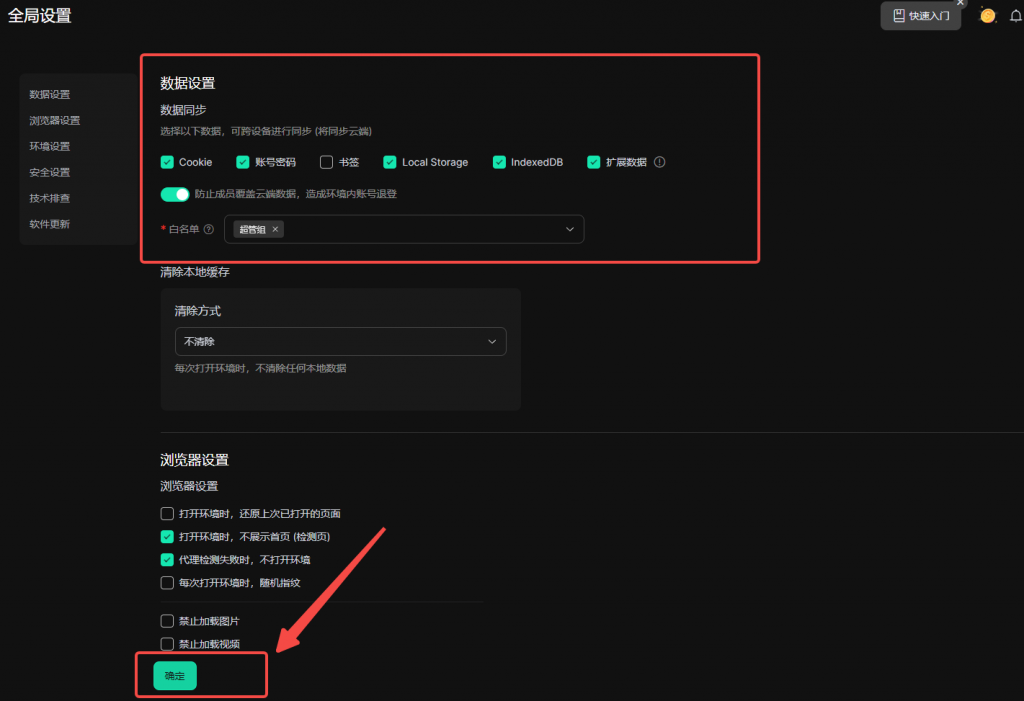Open the 清除方式 dropdown showing 不清除

click(x=340, y=342)
